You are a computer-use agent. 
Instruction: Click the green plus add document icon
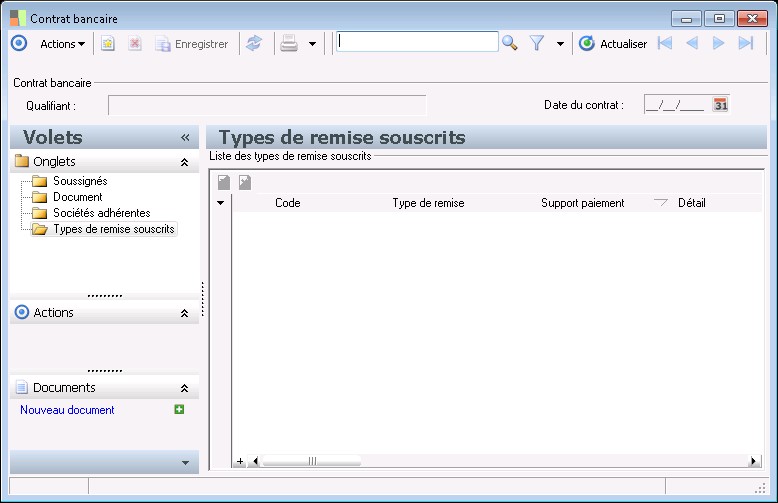tap(179, 409)
